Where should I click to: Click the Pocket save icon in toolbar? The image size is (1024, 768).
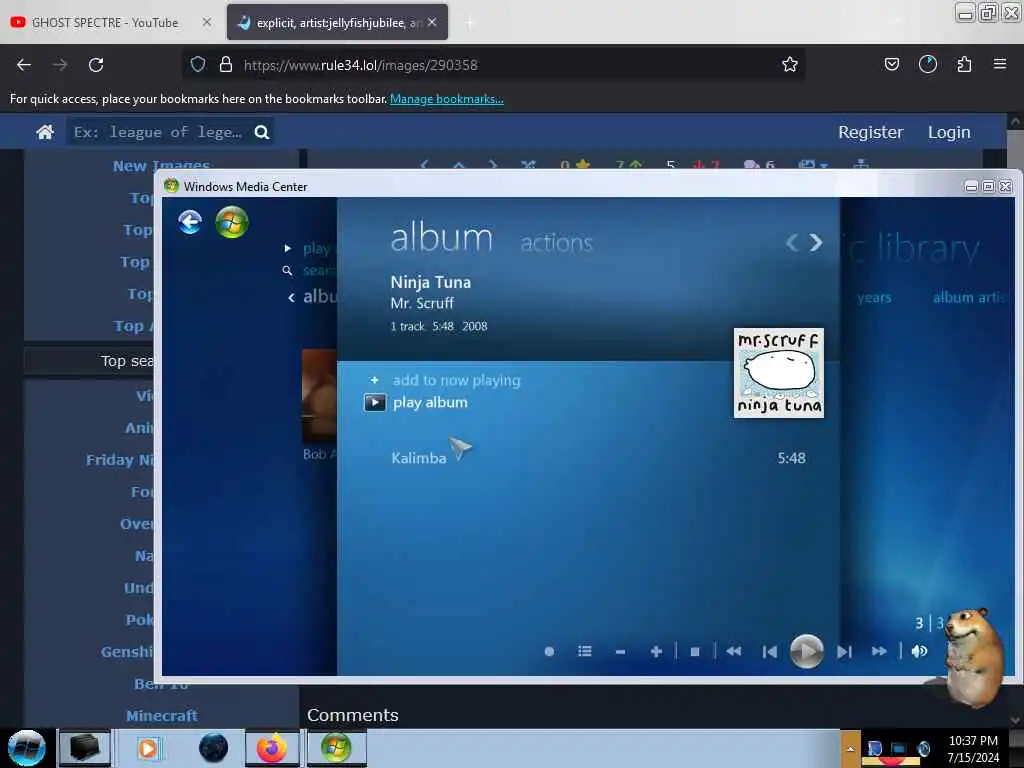click(891, 64)
